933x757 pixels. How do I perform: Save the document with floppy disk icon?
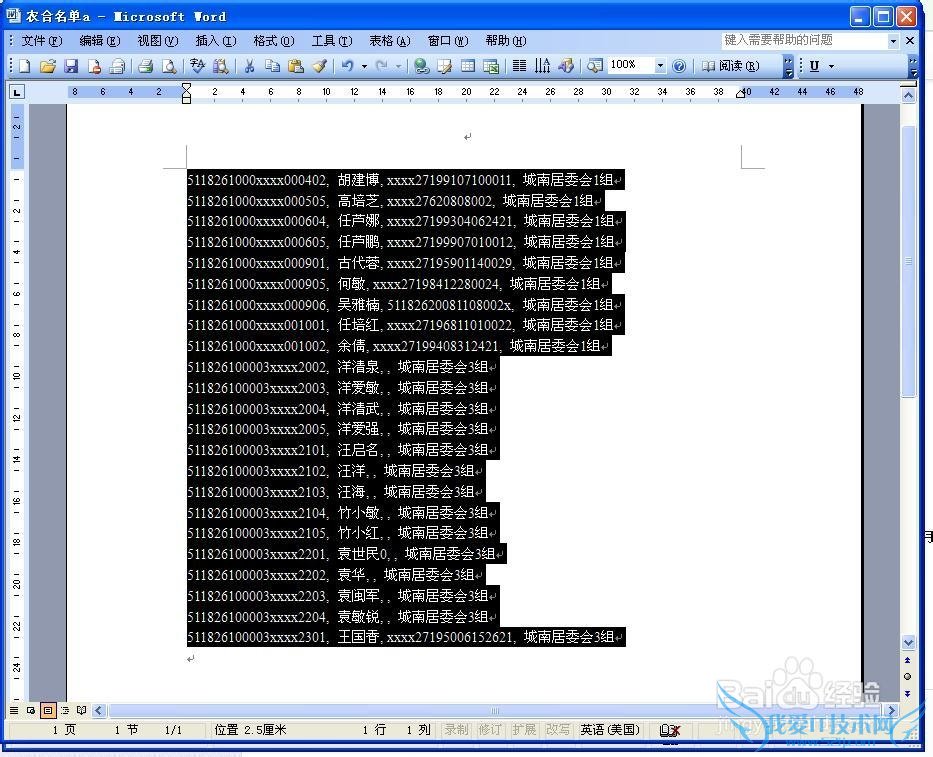click(x=71, y=66)
